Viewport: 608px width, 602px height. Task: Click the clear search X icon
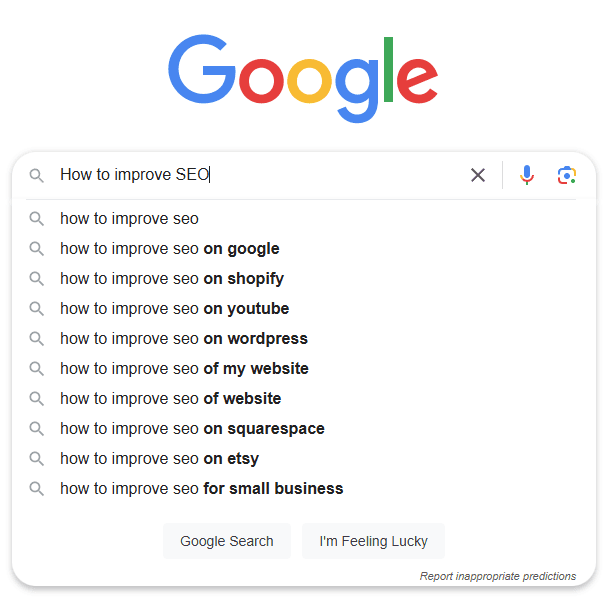click(x=478, y=175)
